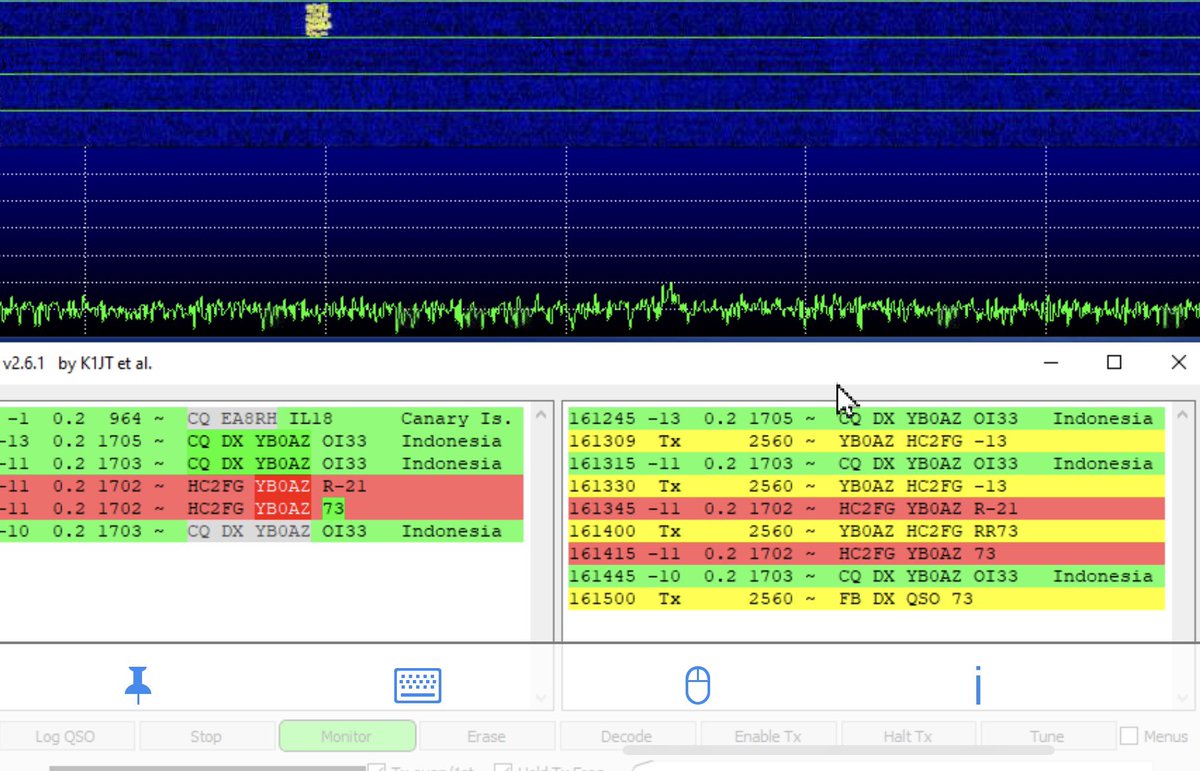The height and width of the screenshot is (771, 1200).
Task: Click the Decode button
Action: pyautogui.click(x=627, y=736)
